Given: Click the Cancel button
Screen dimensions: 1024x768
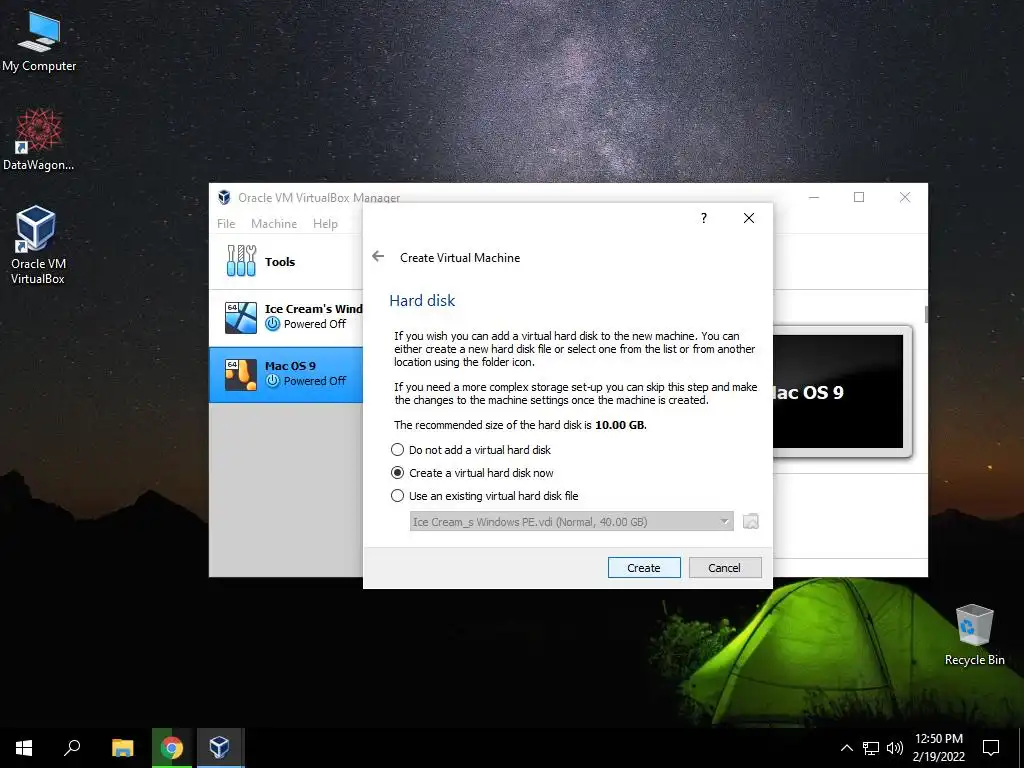Looking at the screenshot, I should (725, 568).
